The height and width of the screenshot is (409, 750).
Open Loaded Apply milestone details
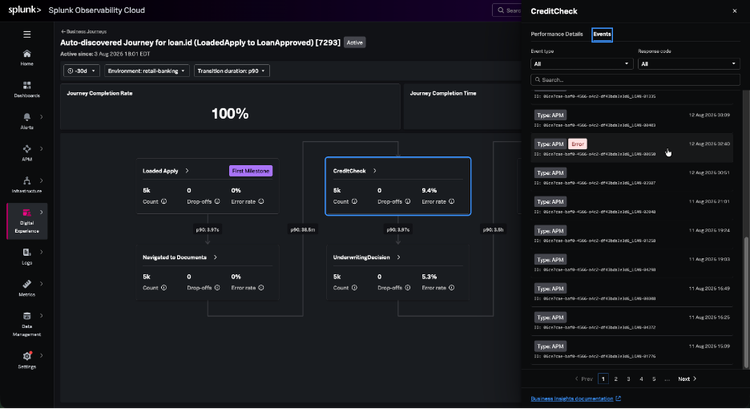pos(165,171)
